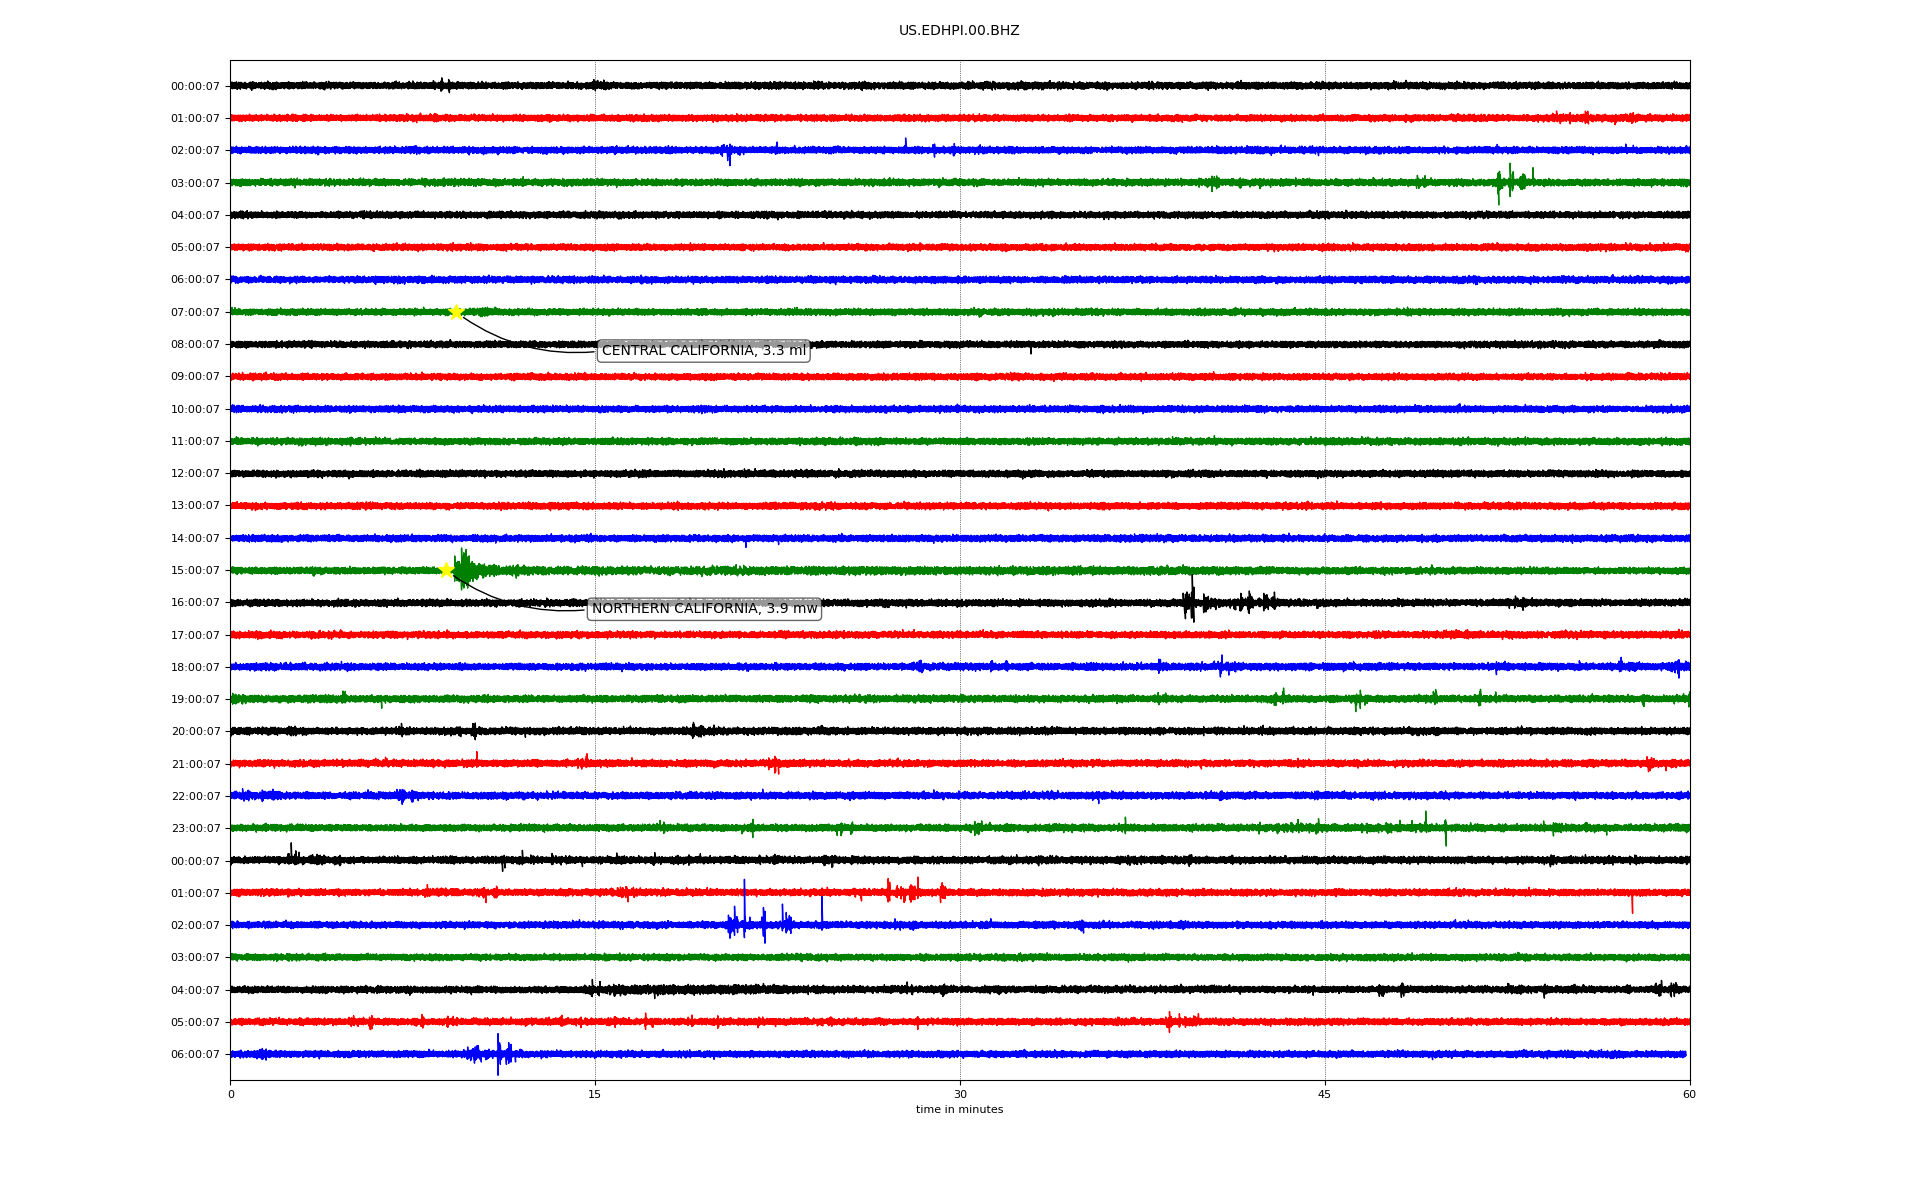
Task: Click the 15:00:07 row time label
Action: click(195, 571)
